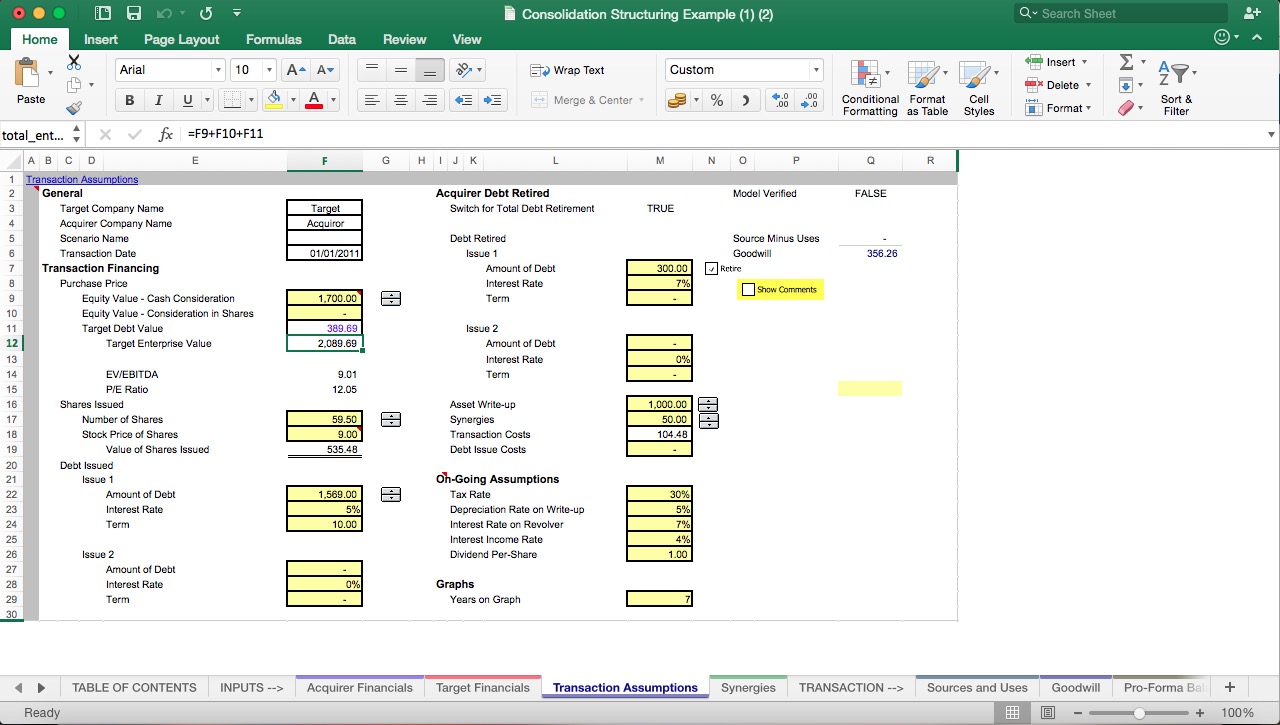Switch to the Formulas ribbon tab
The image size is (1280, 725).
[273, 39]
